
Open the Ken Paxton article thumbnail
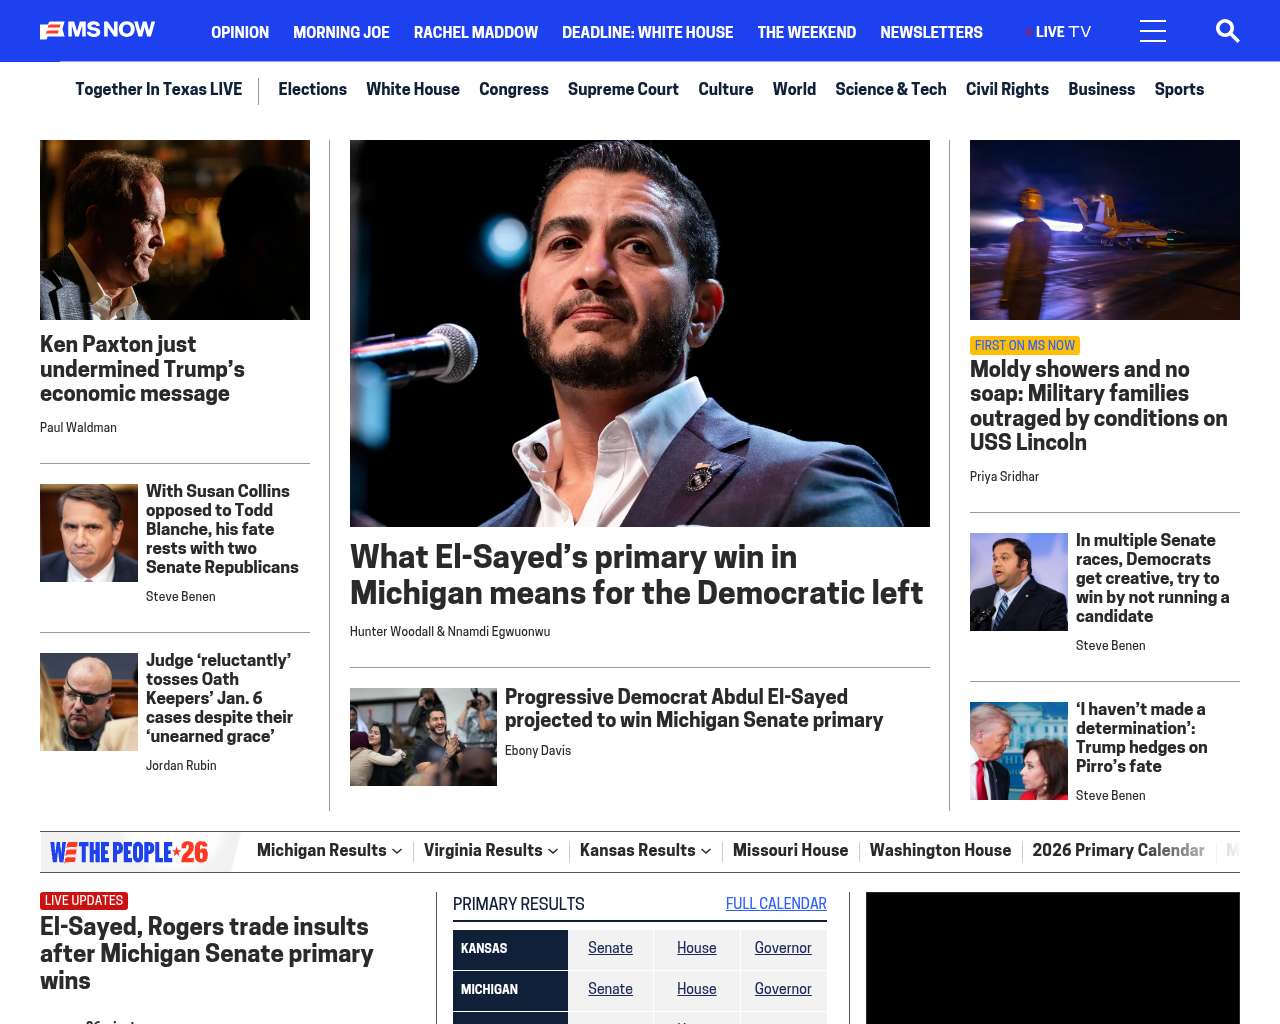click(175, 230)
